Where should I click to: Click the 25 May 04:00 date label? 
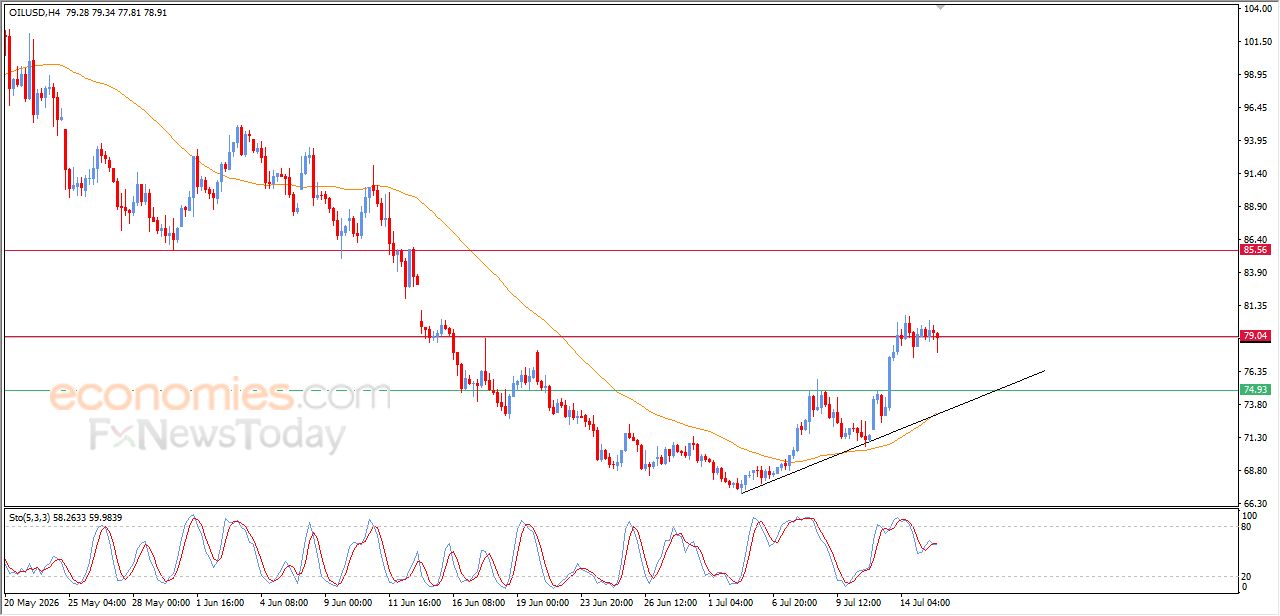[x=98, y=603]
